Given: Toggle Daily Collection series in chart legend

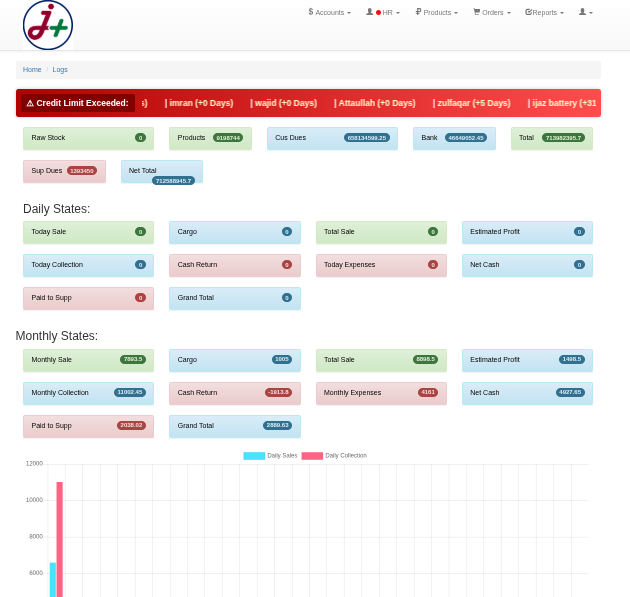Looking at the screenshot, I should click(334, 455).
